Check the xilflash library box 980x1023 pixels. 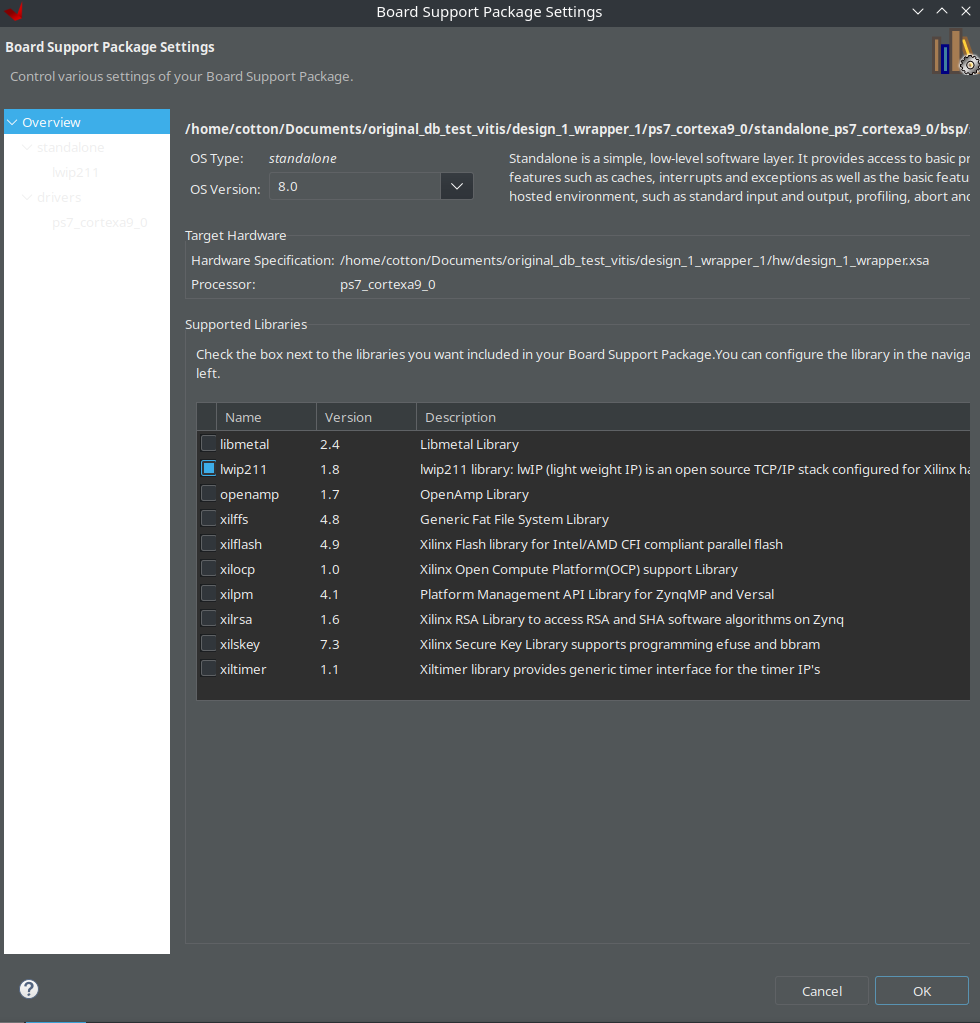[208, 543]
